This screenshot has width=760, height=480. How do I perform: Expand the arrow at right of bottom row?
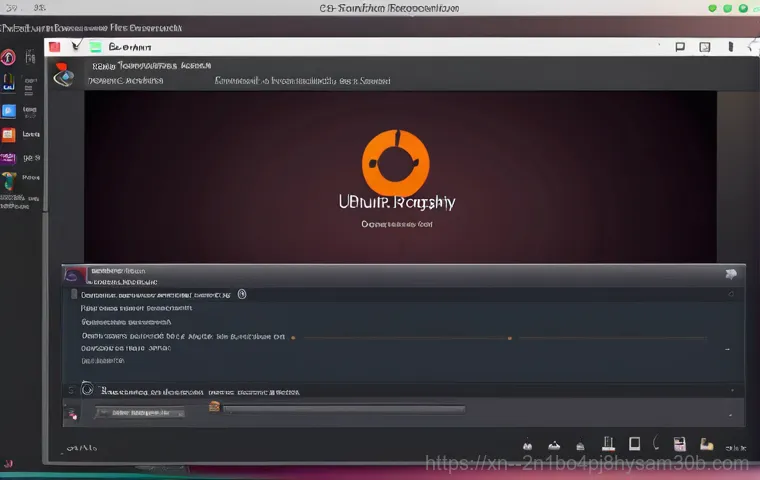pyautogui.click(x=730, y=416)
